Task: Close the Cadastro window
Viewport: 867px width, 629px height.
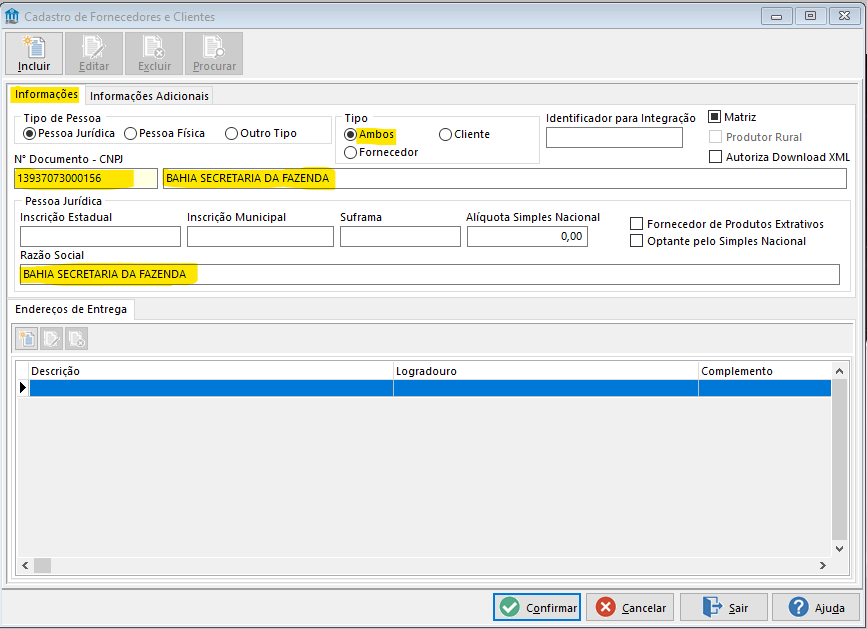Action: 844,16
